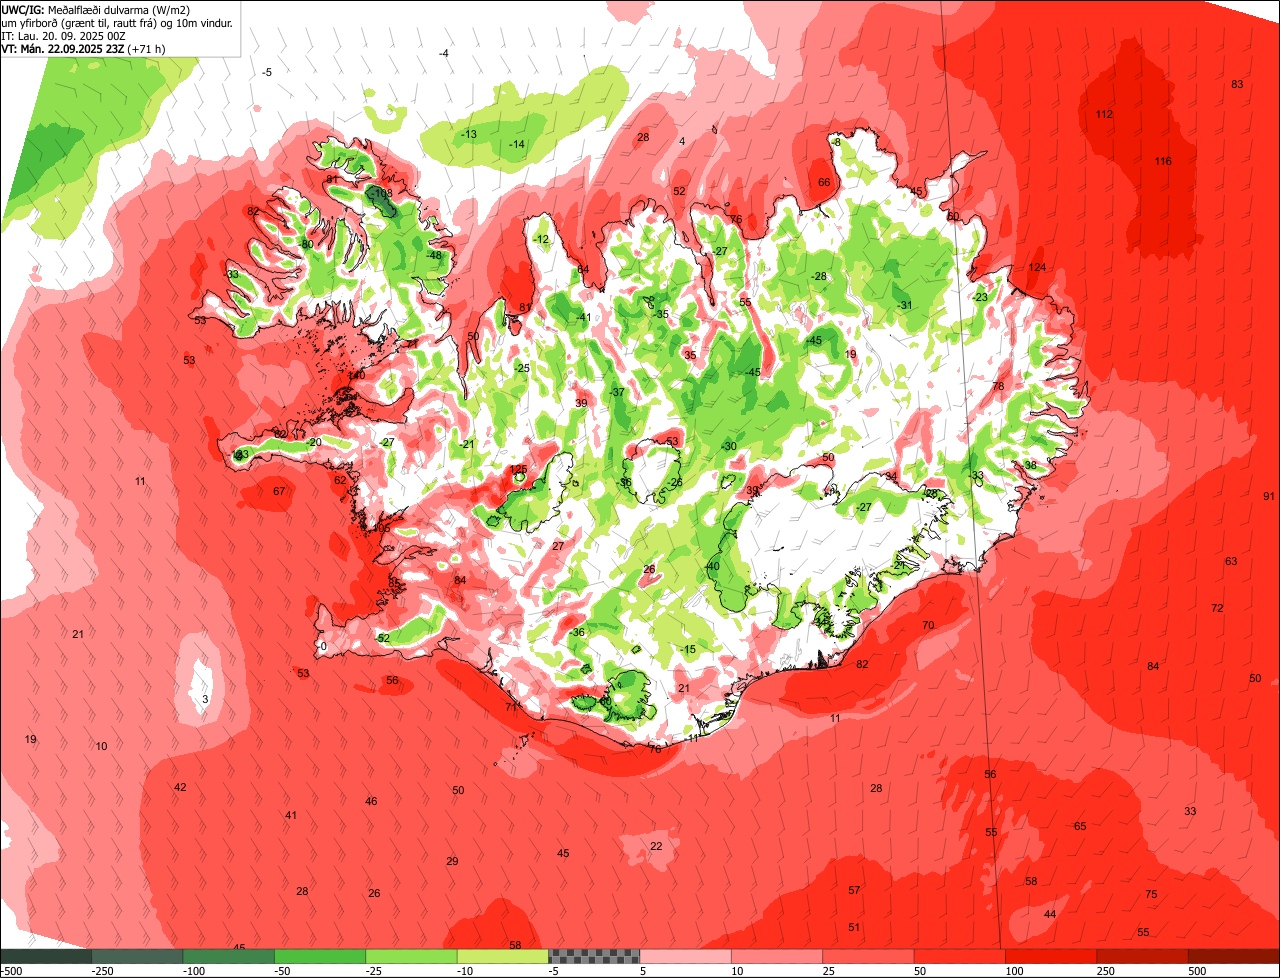Pick the darkest red swatch between 250 and 500
Viewport: 1280px width, 978px height.
point(1142,956)
